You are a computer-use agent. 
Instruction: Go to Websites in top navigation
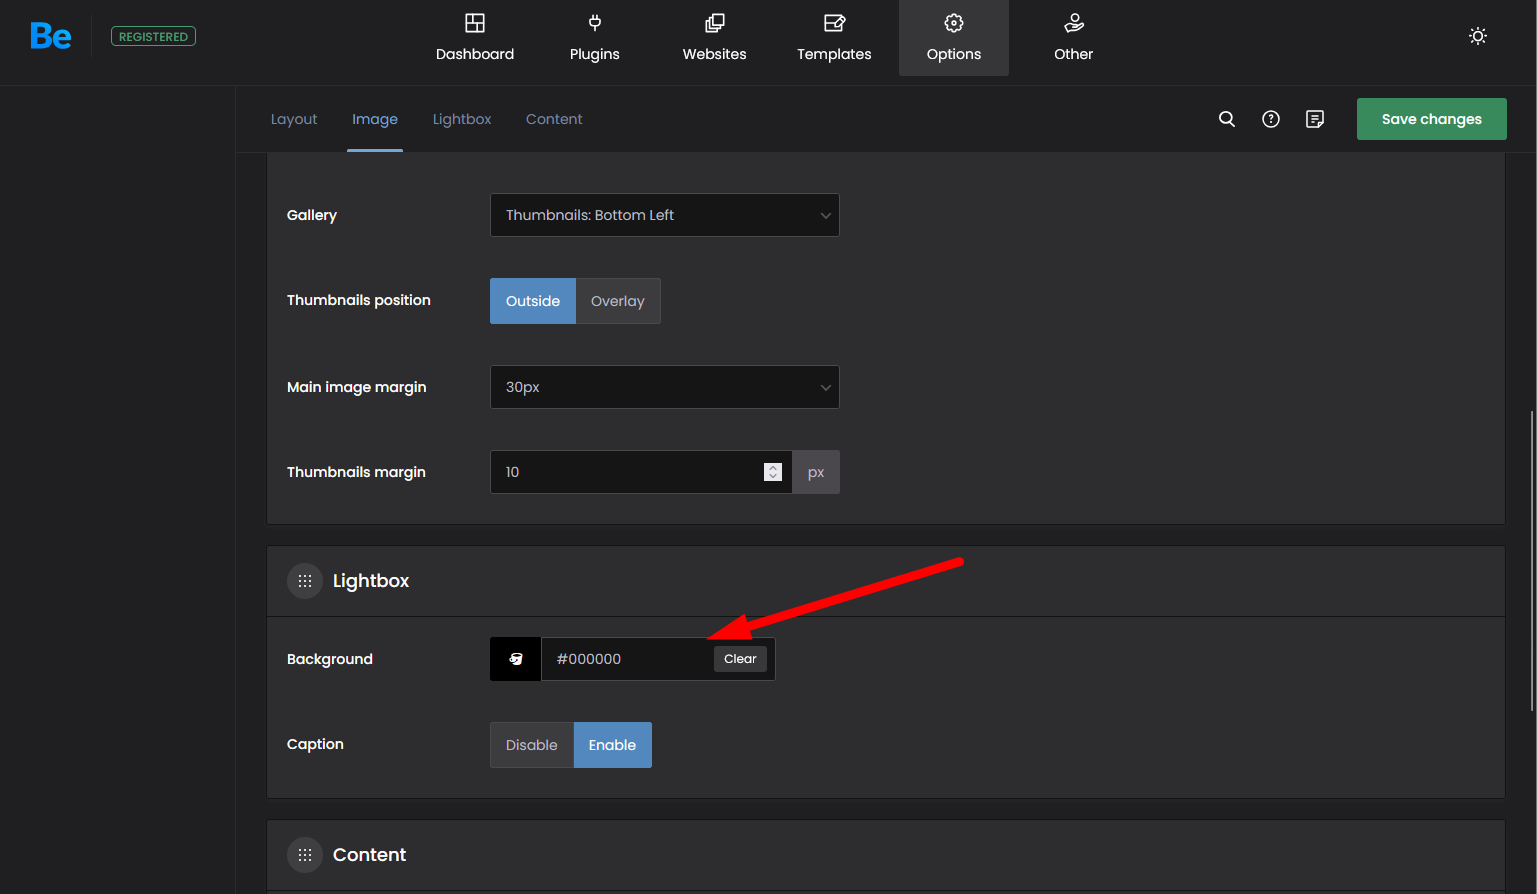[x=714, y=38]
